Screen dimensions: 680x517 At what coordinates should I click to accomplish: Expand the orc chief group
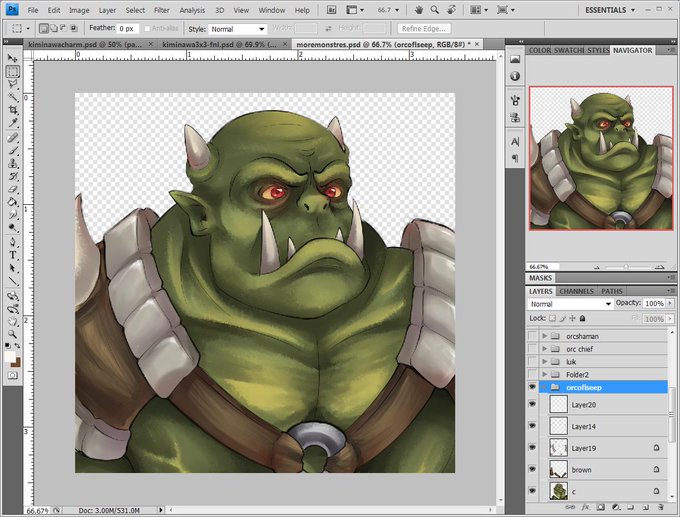(545, 349)
